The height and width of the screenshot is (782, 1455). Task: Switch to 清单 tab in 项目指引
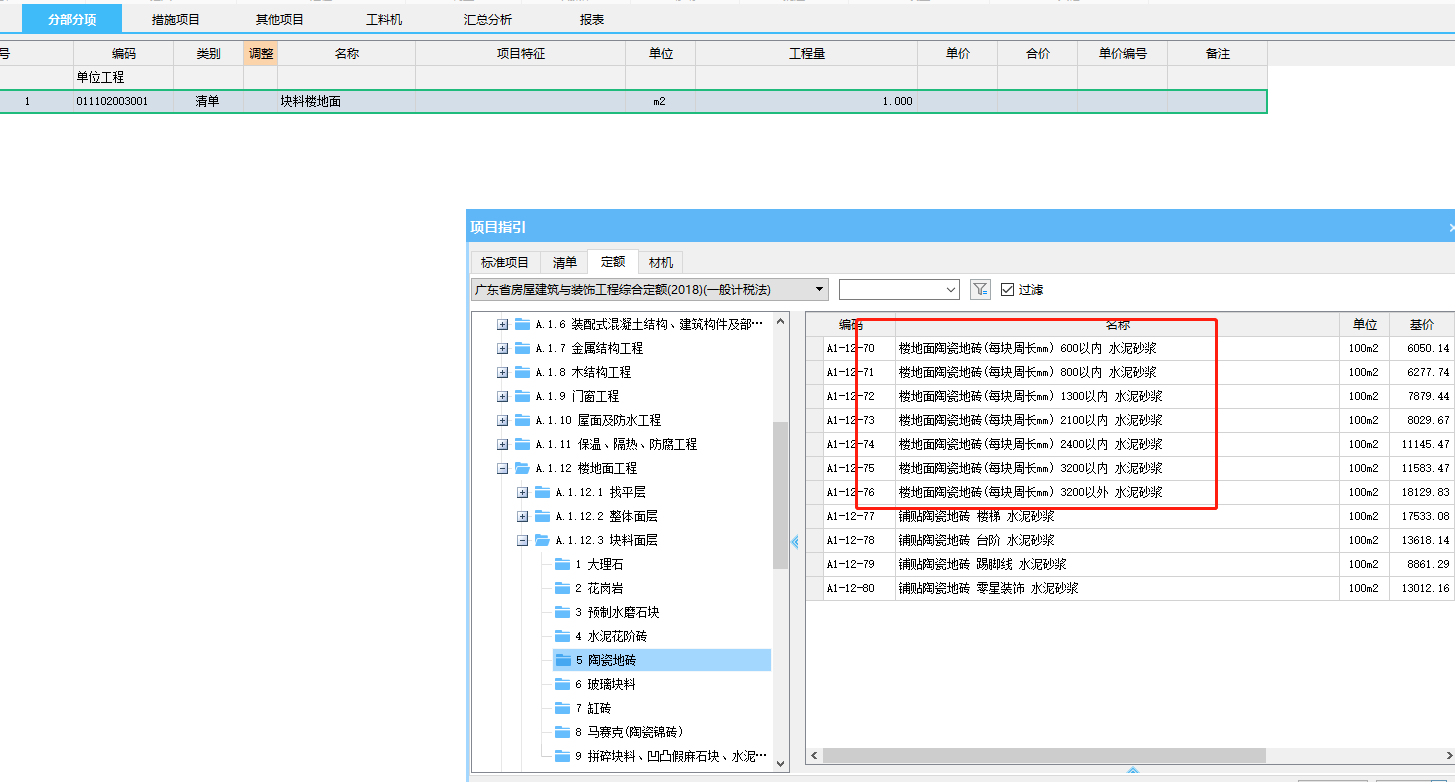click(565, 262)
